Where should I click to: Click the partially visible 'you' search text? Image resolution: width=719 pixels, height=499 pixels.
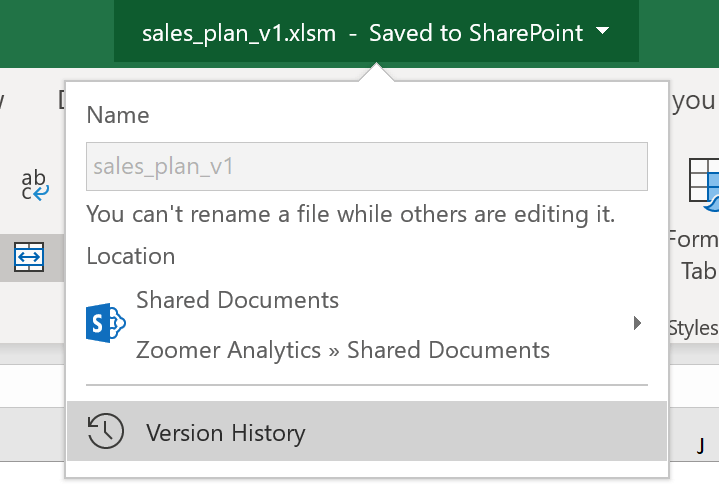694,100
